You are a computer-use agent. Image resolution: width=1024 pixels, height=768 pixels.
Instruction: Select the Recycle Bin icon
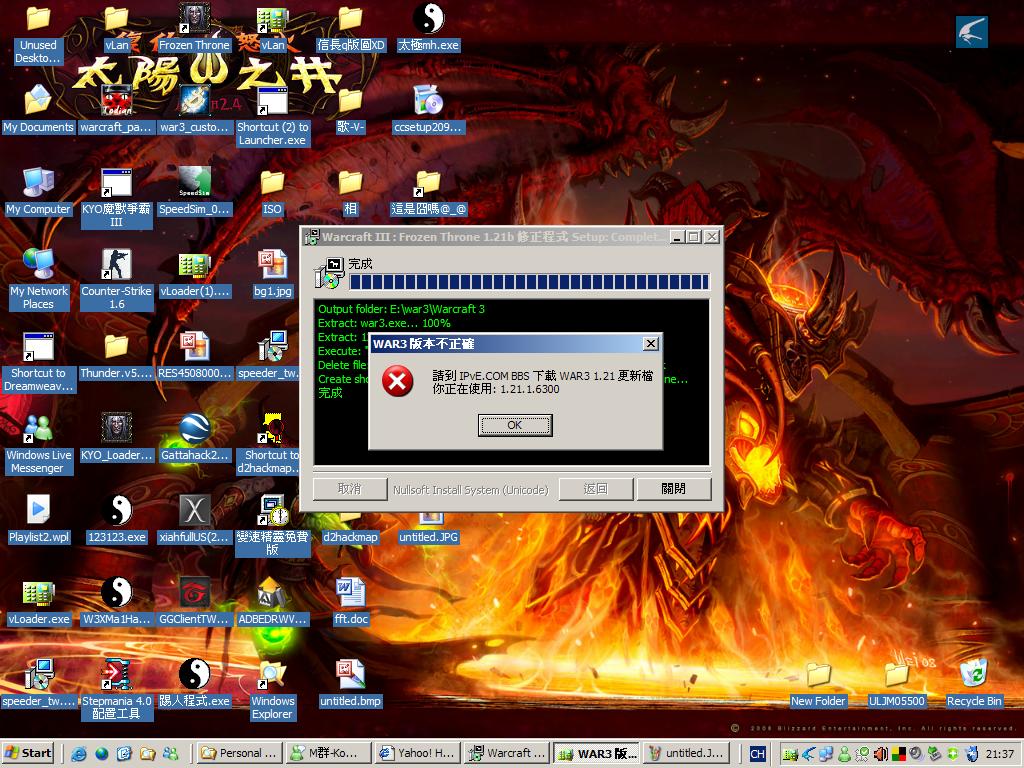point(973,676)
